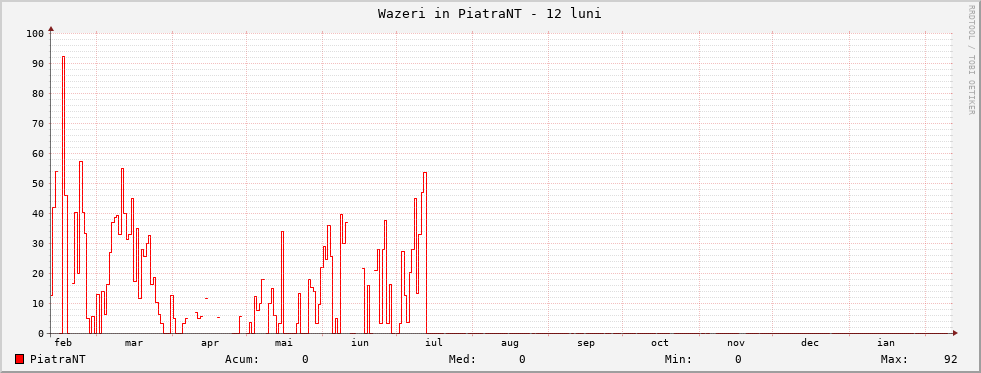Viewport: 981px width, 373px height.
Task: Click the y-axis value 60
Action: [x=38, y=154]
